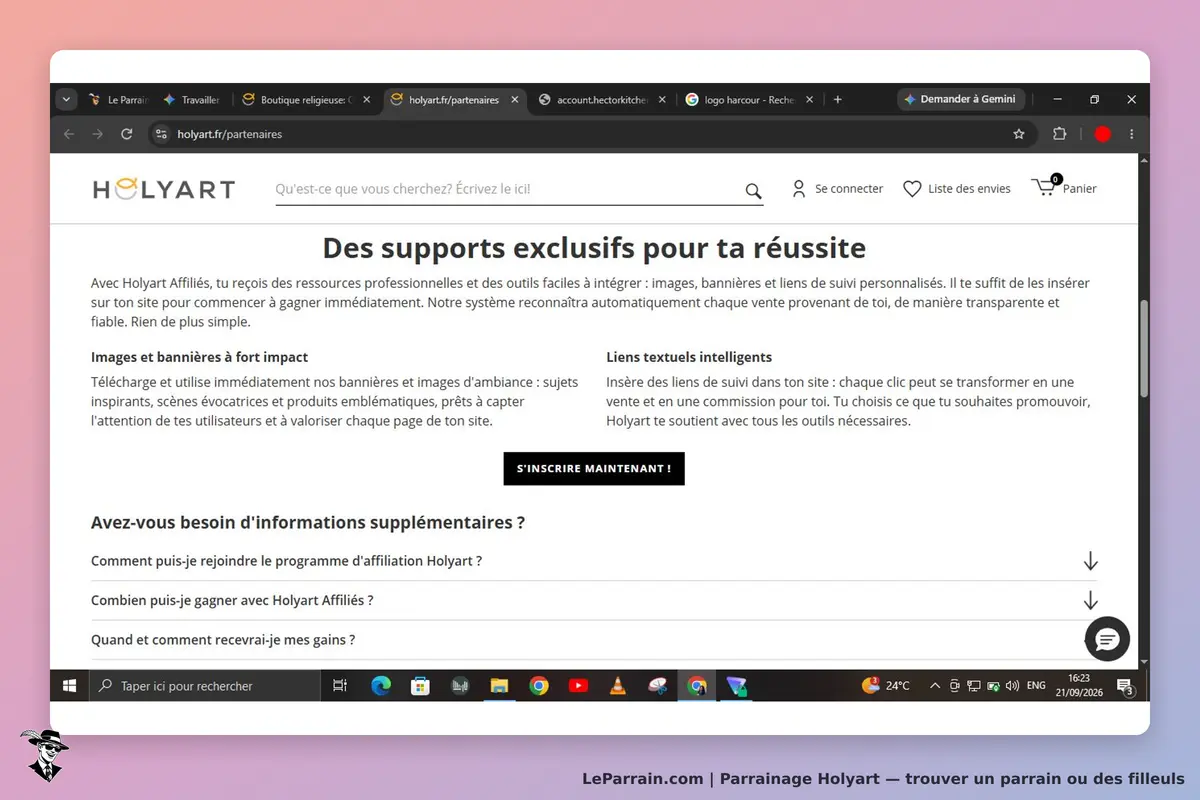
Task: Reload the page with the refresh icon
Action: (x=126, y=134)
